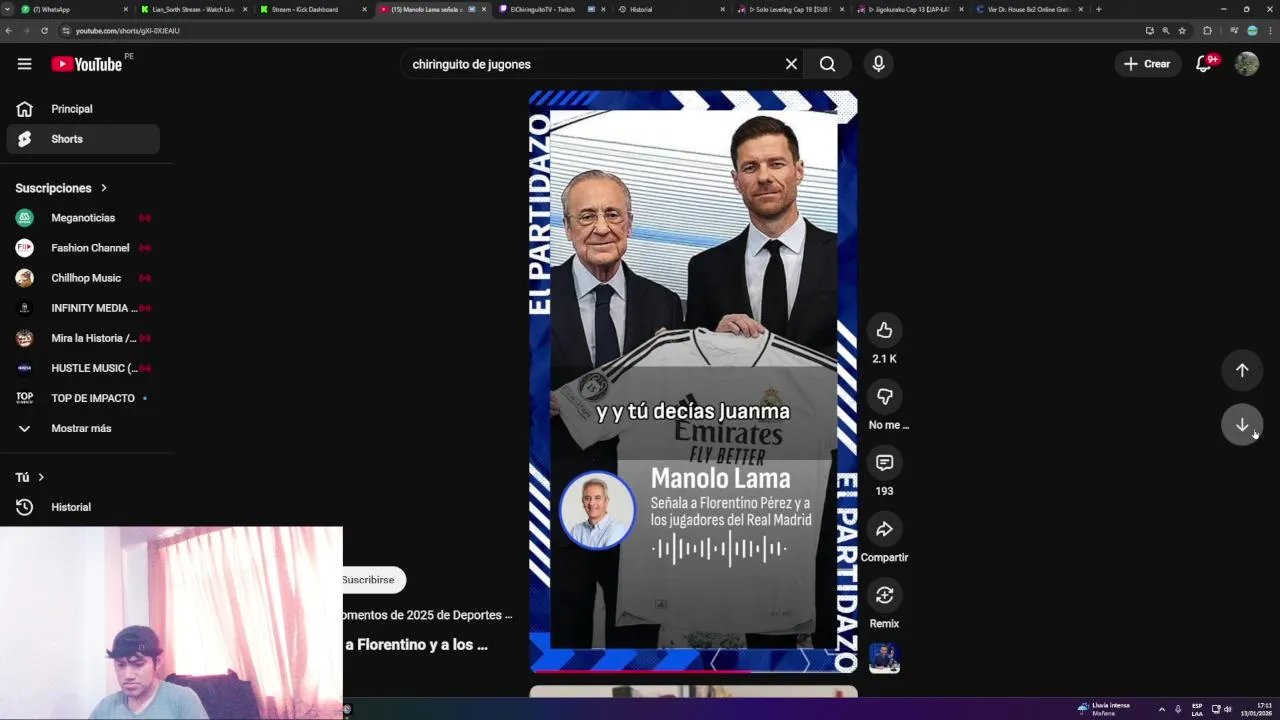
Task: Click the Suscribirse button
Action: pyautogui.click(x=372, y=580)
